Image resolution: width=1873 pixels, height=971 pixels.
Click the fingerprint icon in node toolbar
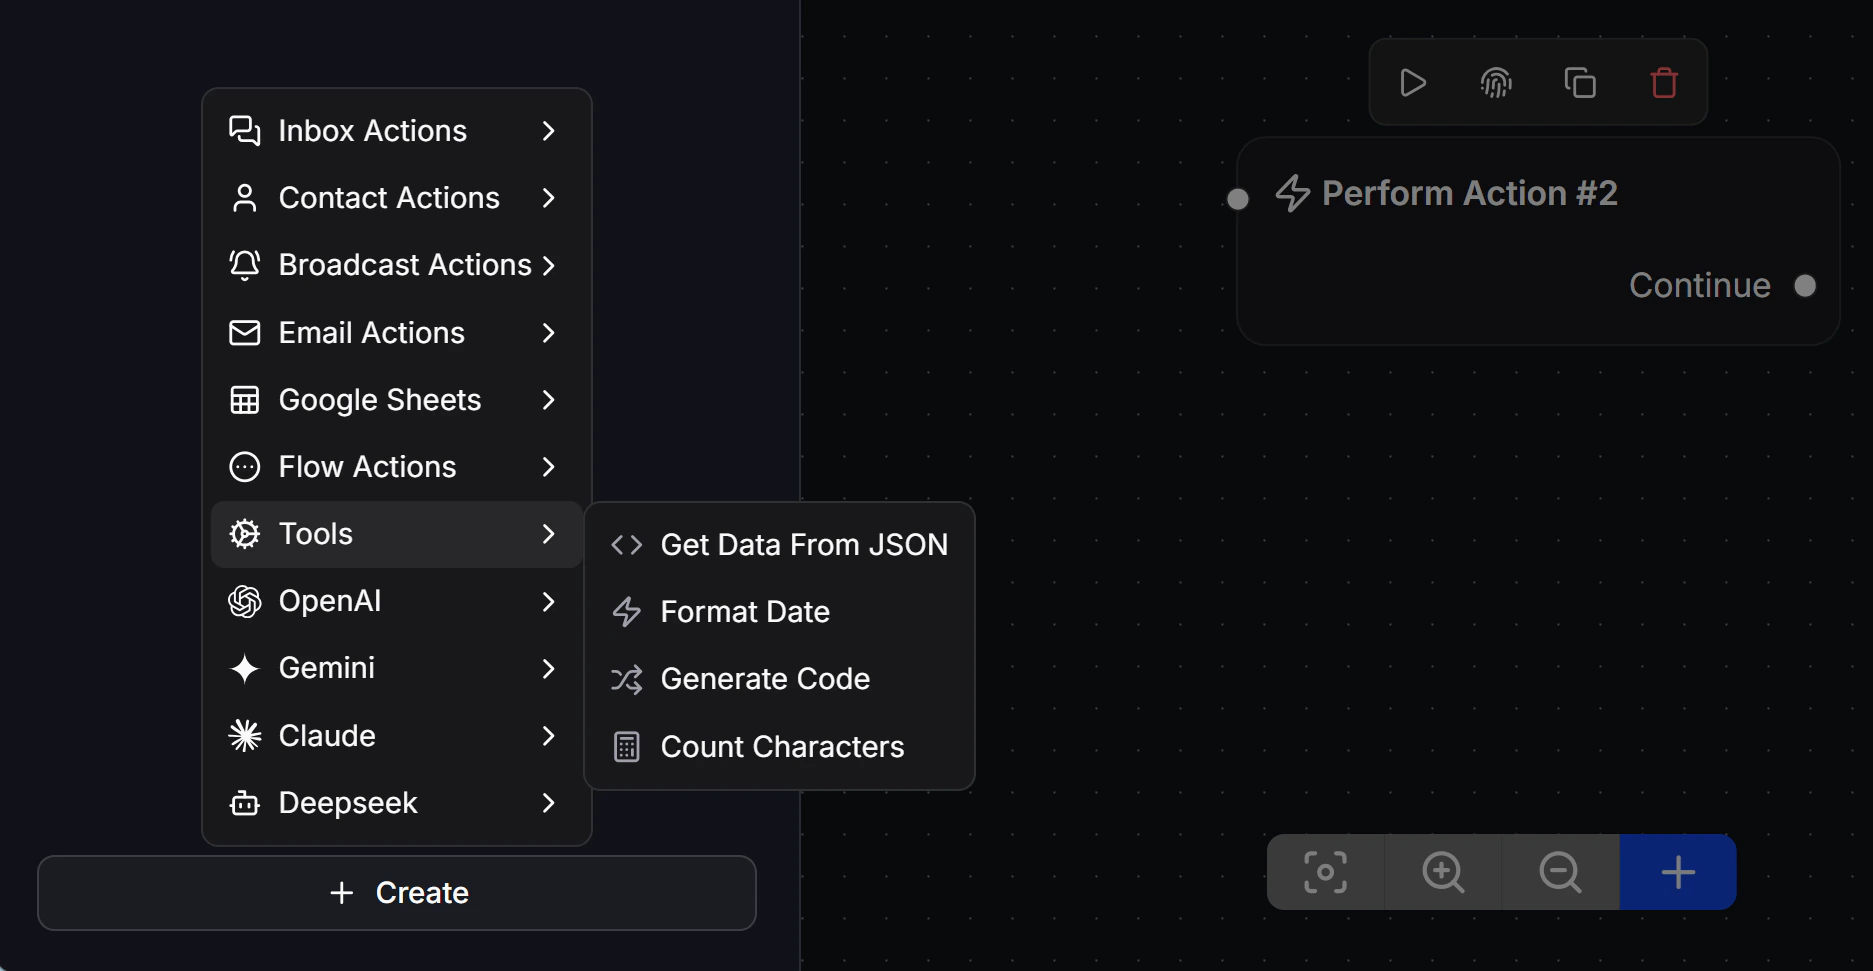click(x=1496, y=82)
